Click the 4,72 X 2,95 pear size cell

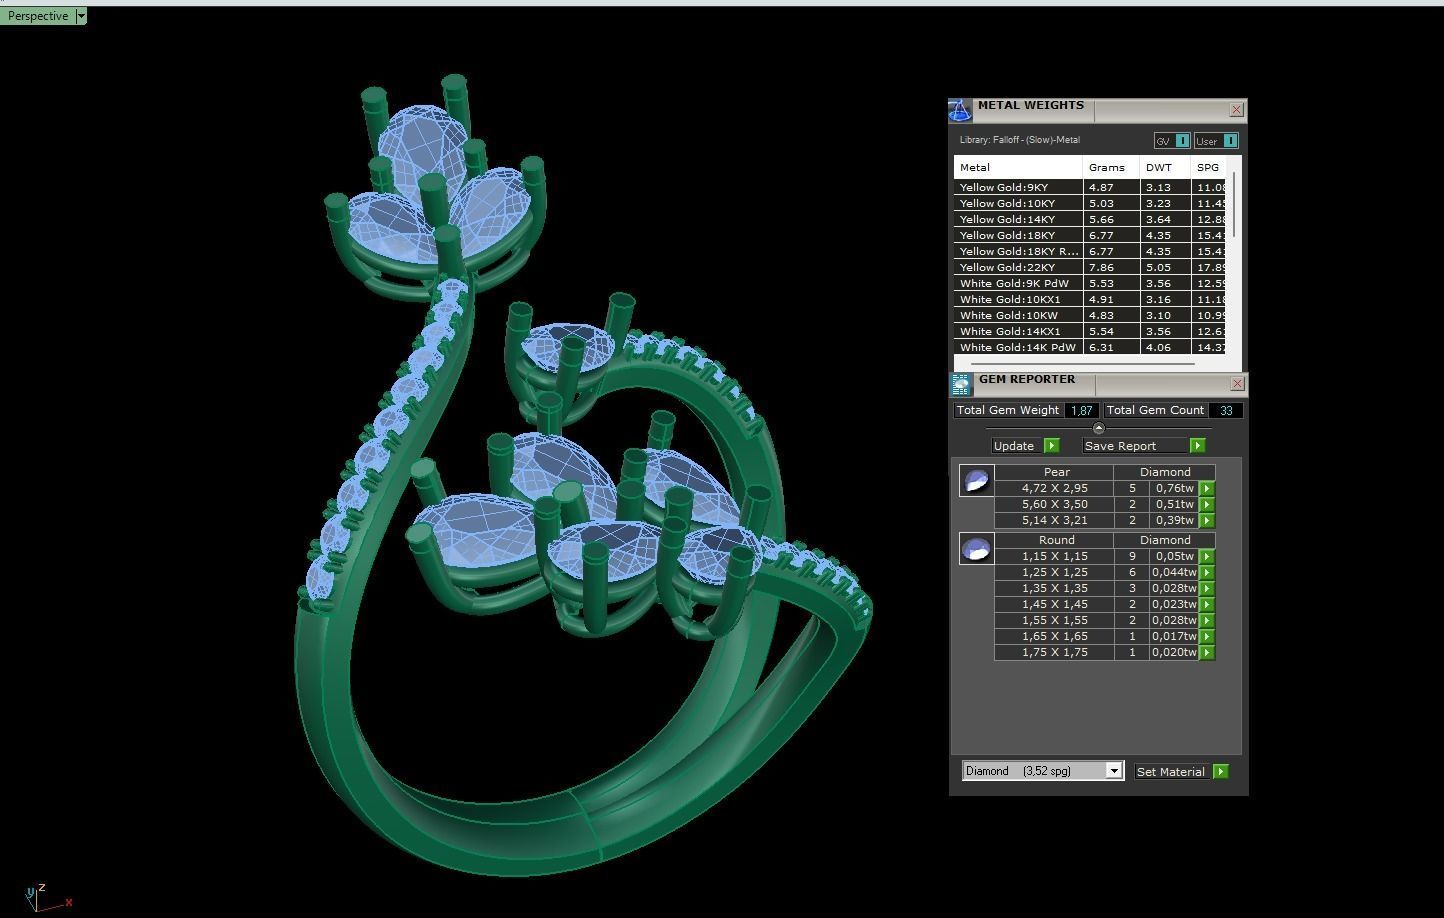pos(1055,489)
